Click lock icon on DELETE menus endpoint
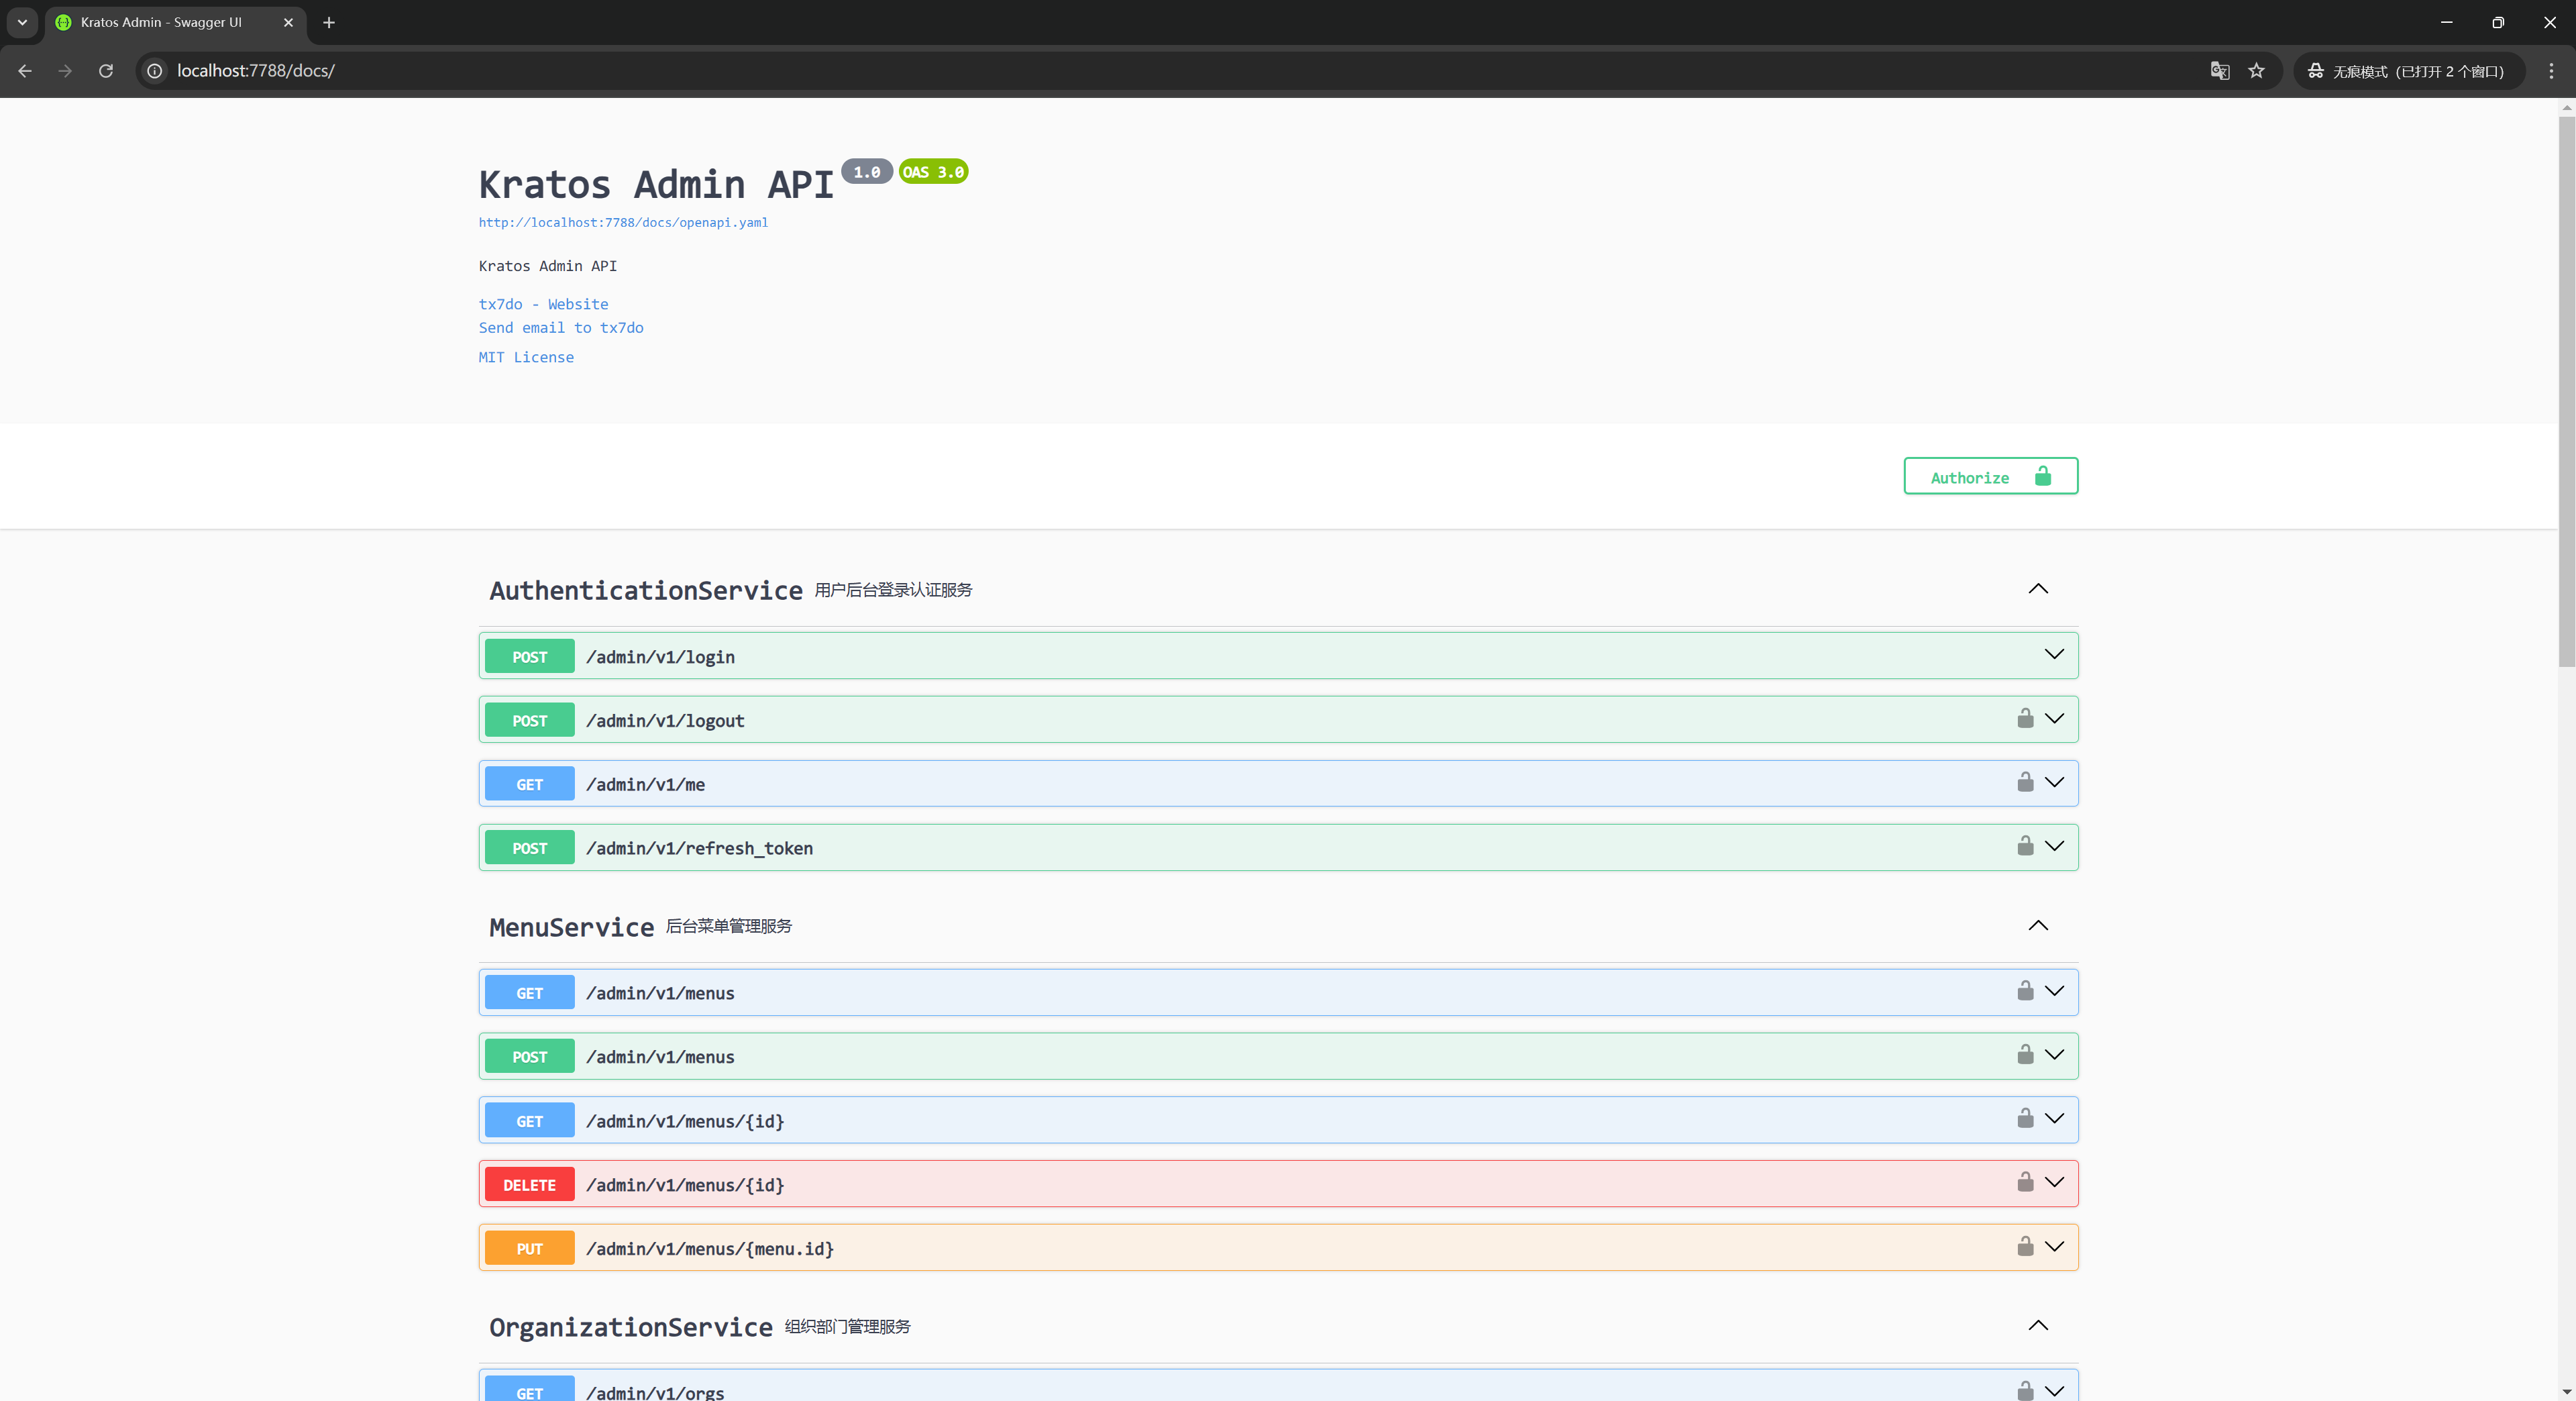Viewport: 2576px width, 1401px height. [x=2025, y=1183]
